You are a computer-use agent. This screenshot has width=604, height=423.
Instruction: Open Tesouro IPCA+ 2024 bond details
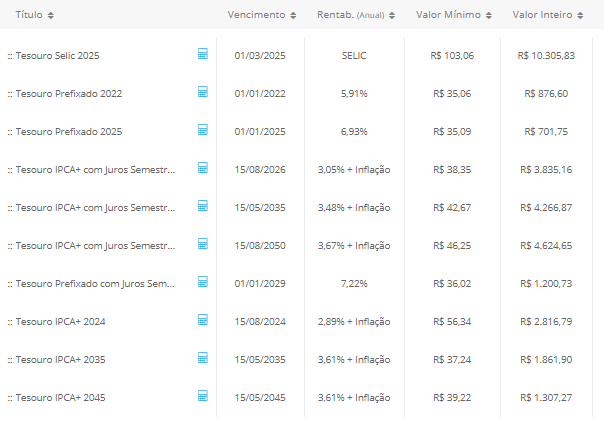pyautogui.click(x=60, y=322)
